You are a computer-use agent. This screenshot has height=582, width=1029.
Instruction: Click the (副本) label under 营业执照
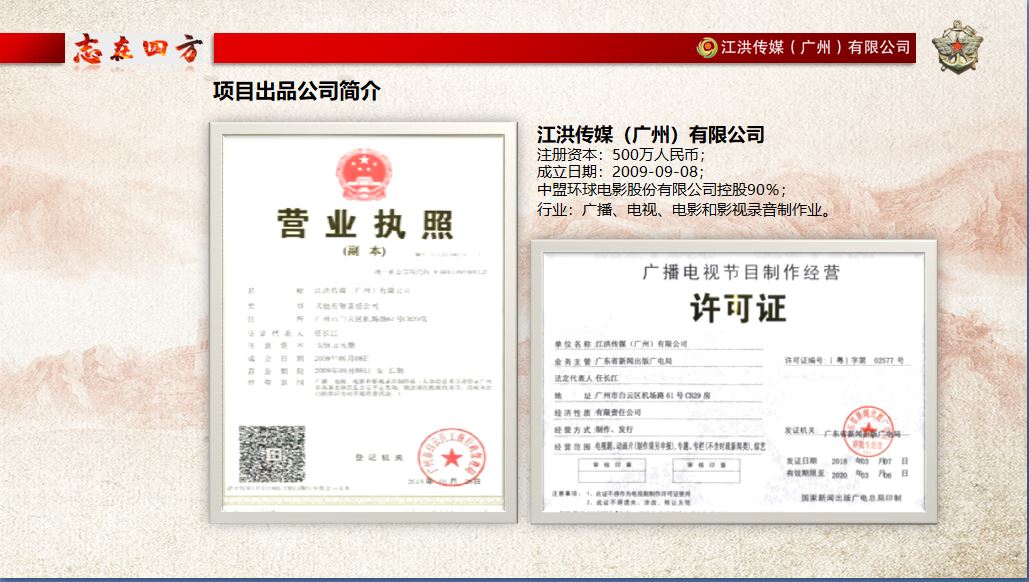[365, 251]
